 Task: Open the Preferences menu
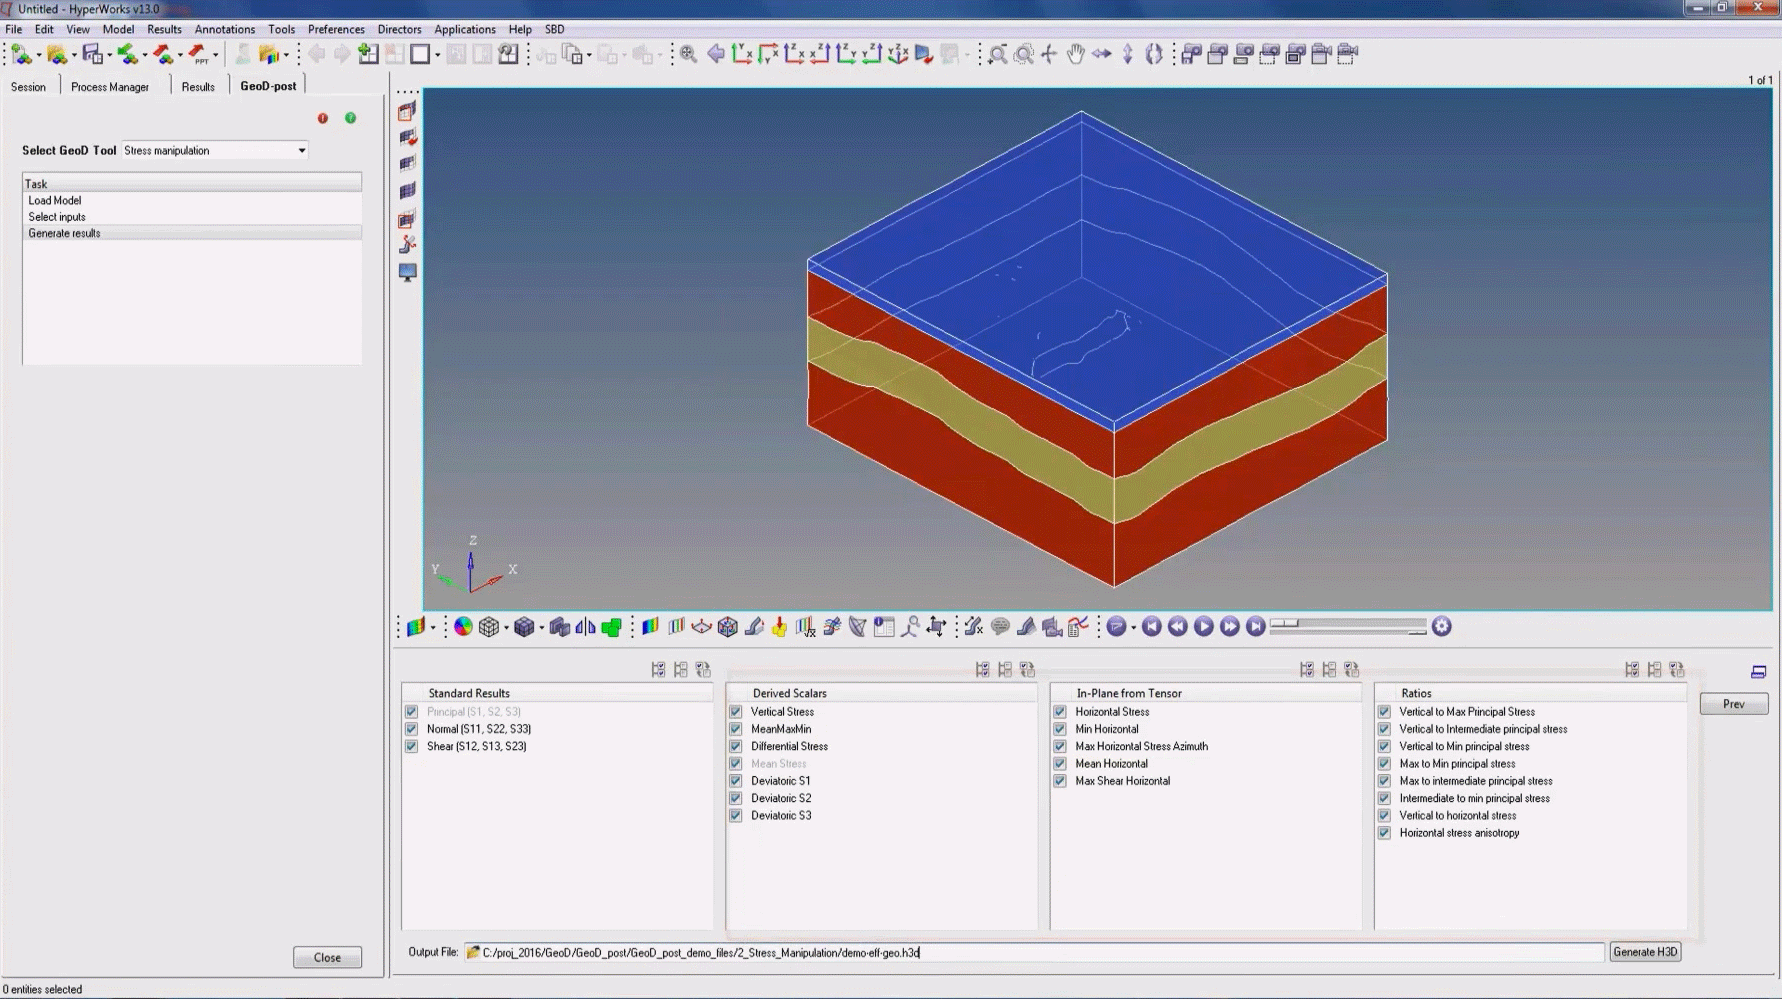[336, 29]
